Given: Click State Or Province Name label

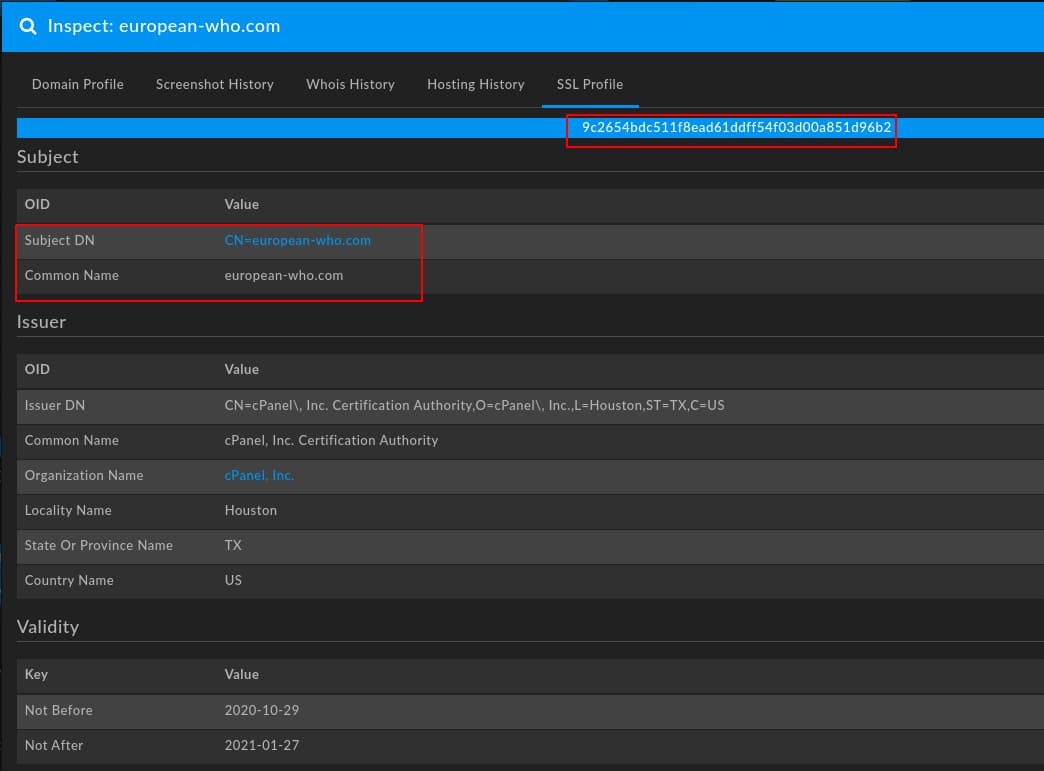Looking at the screenshot, I should click(99, 545).
